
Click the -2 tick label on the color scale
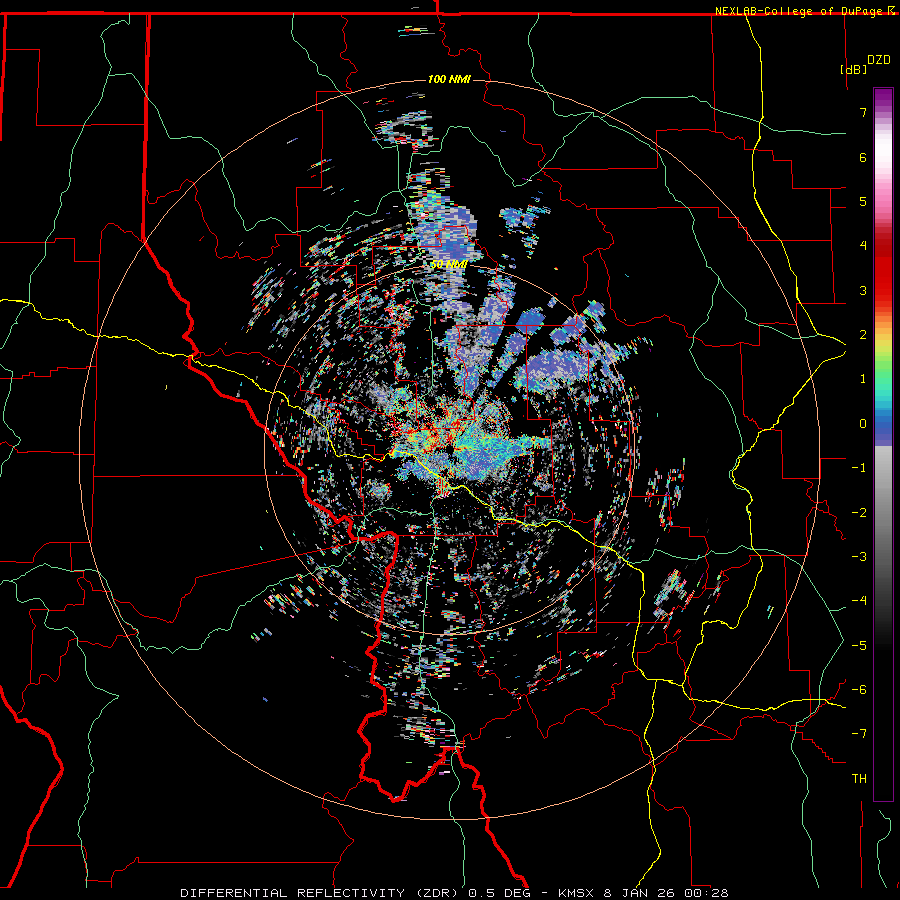pos(859,513)
